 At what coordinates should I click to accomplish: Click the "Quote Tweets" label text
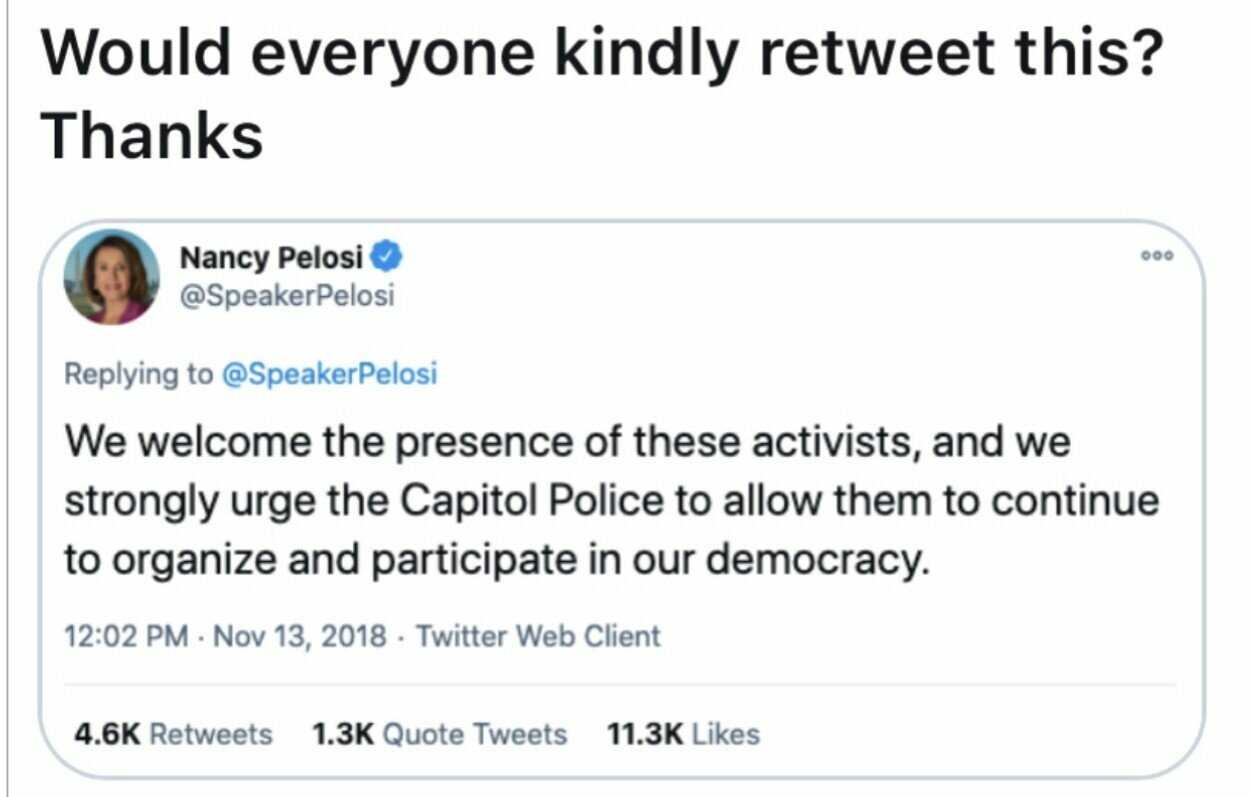pos(475,734)
